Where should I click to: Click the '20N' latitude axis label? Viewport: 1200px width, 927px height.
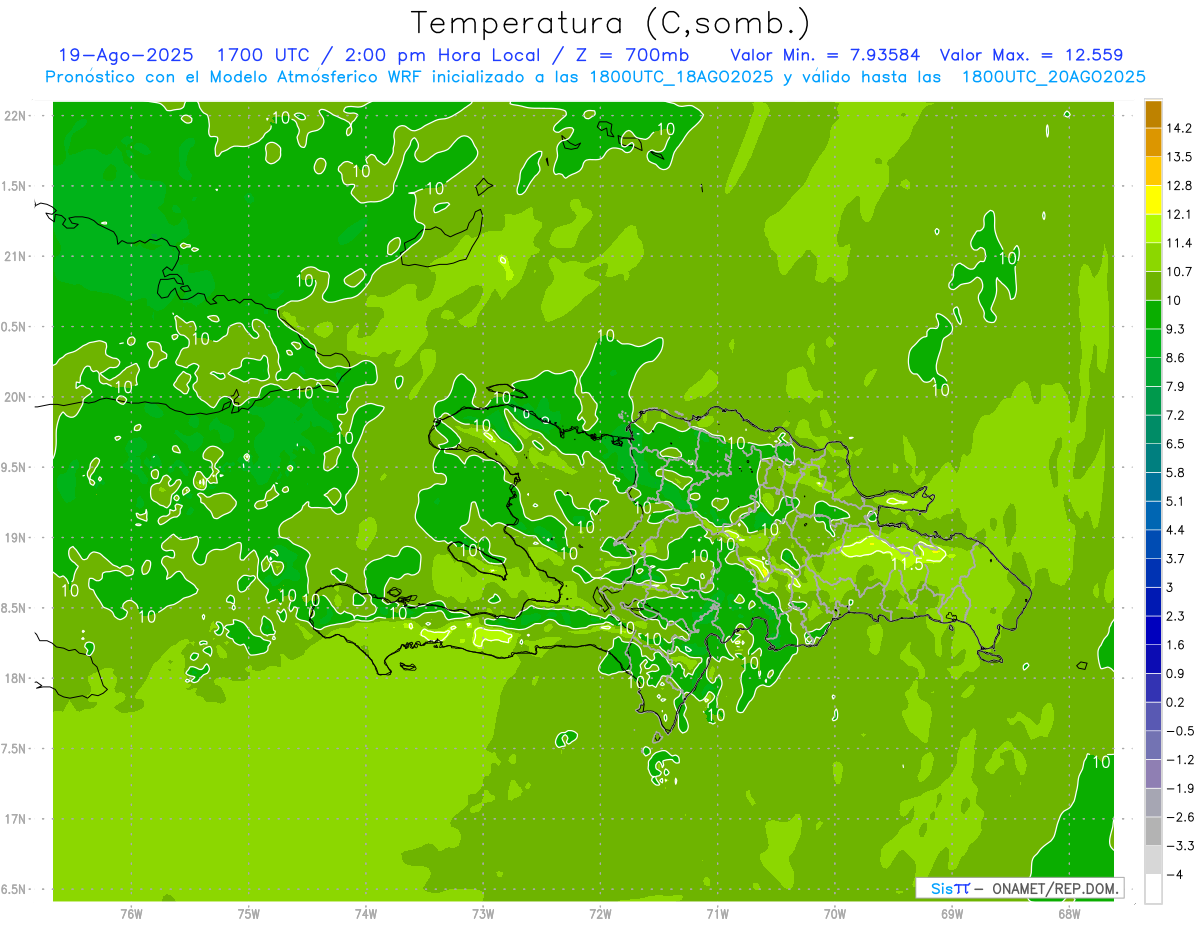pyautogui.click(x=17, y=397)
